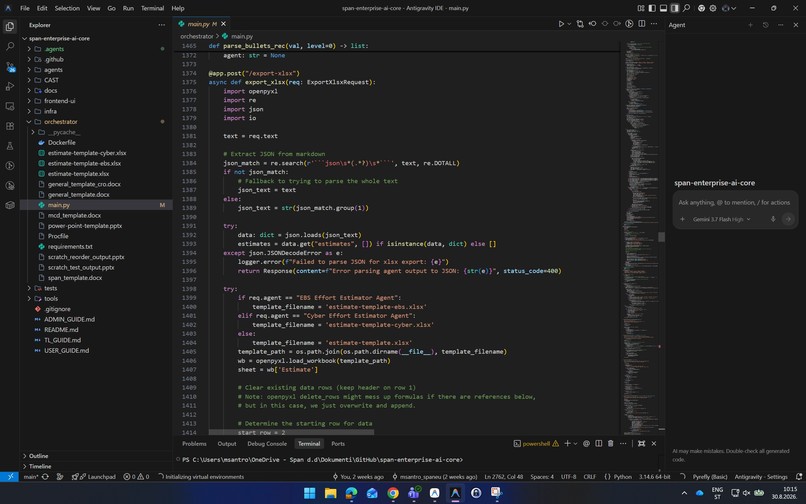Split the terminal panel
Image resolution: width=806 pixels, height=504 pixels.
coord(598,443)
